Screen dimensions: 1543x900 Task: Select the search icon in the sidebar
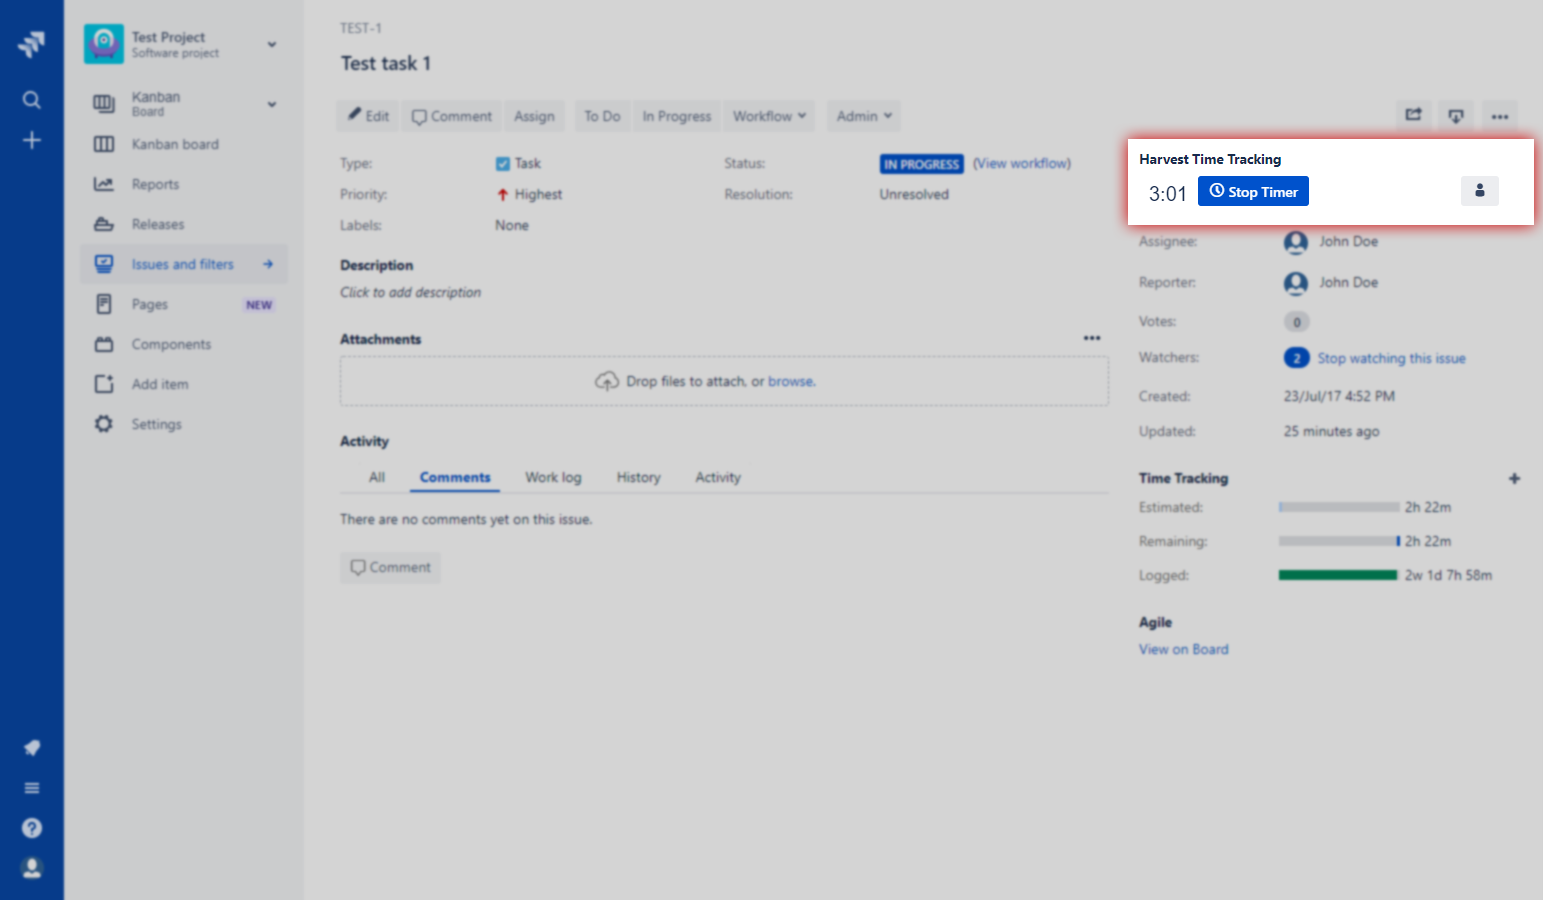pos(31,99)
